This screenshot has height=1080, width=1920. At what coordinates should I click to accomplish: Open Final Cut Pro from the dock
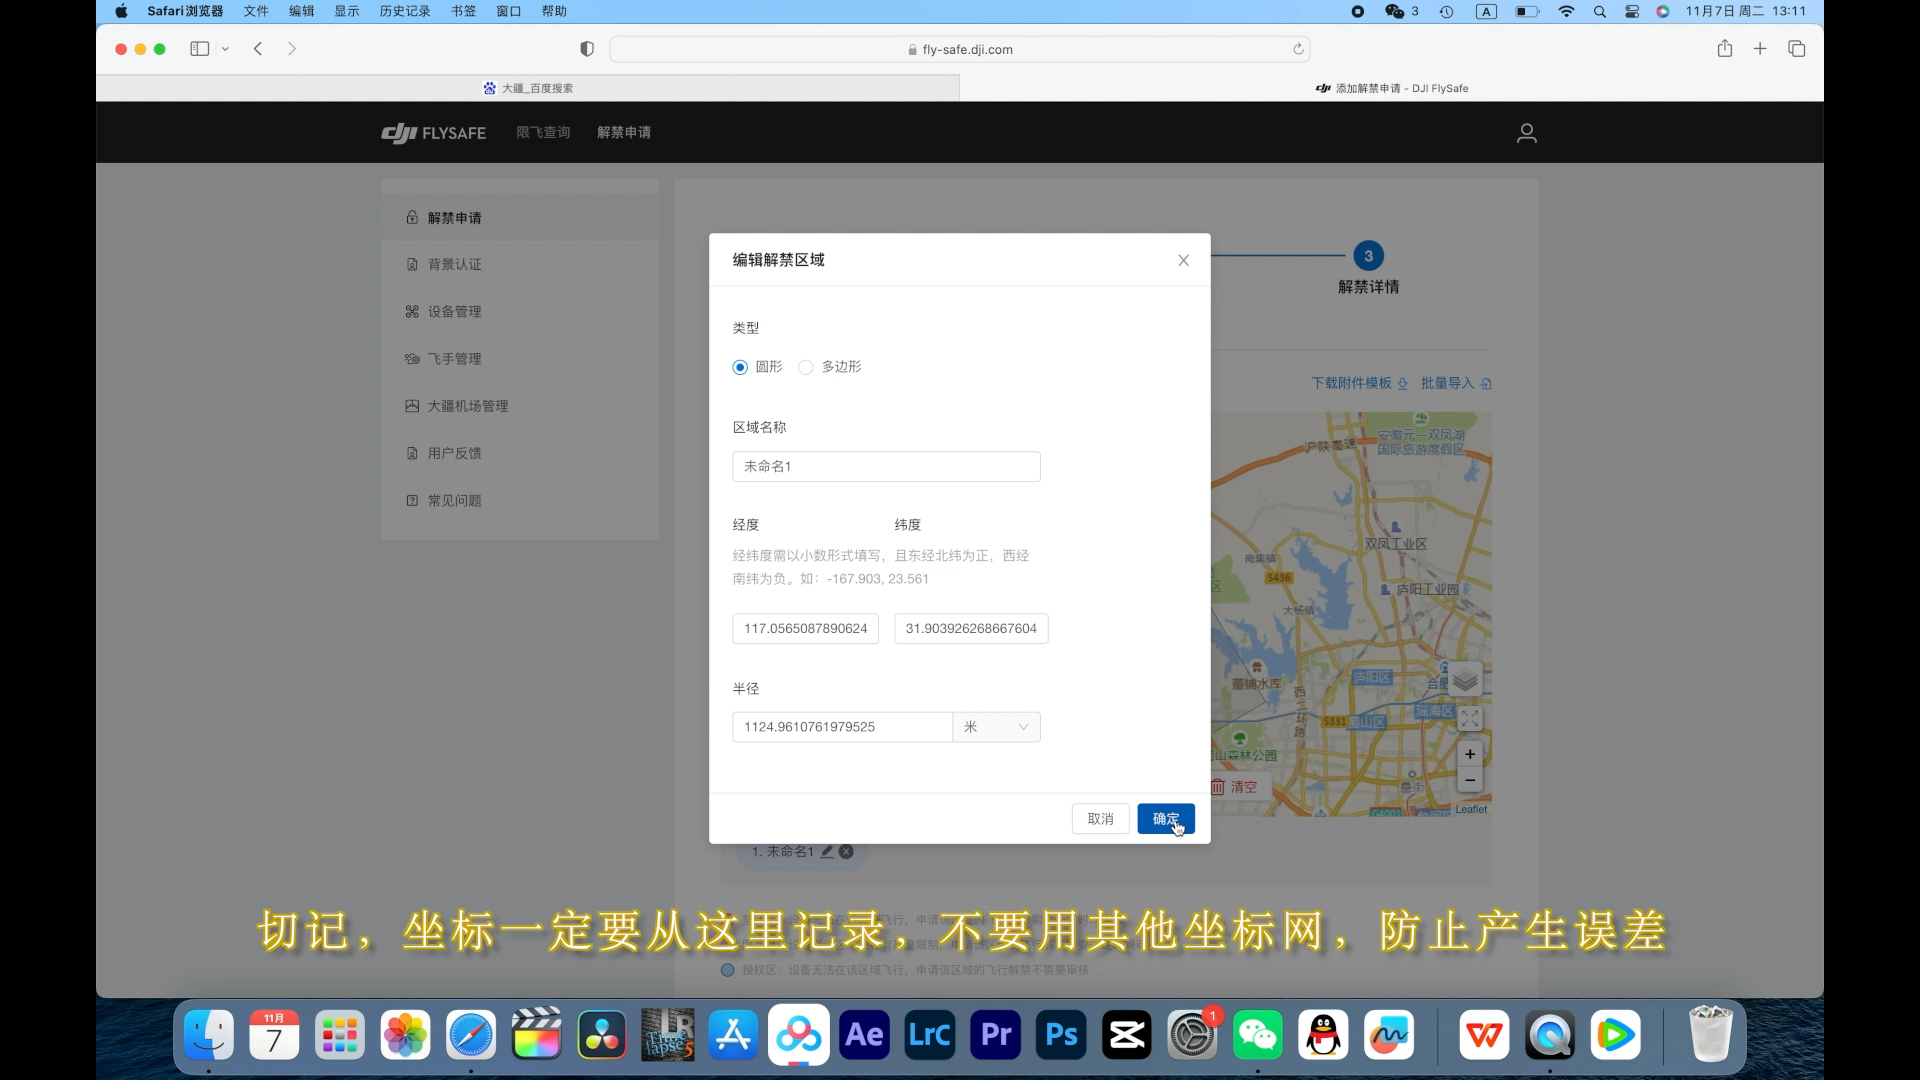[537, 1035]
